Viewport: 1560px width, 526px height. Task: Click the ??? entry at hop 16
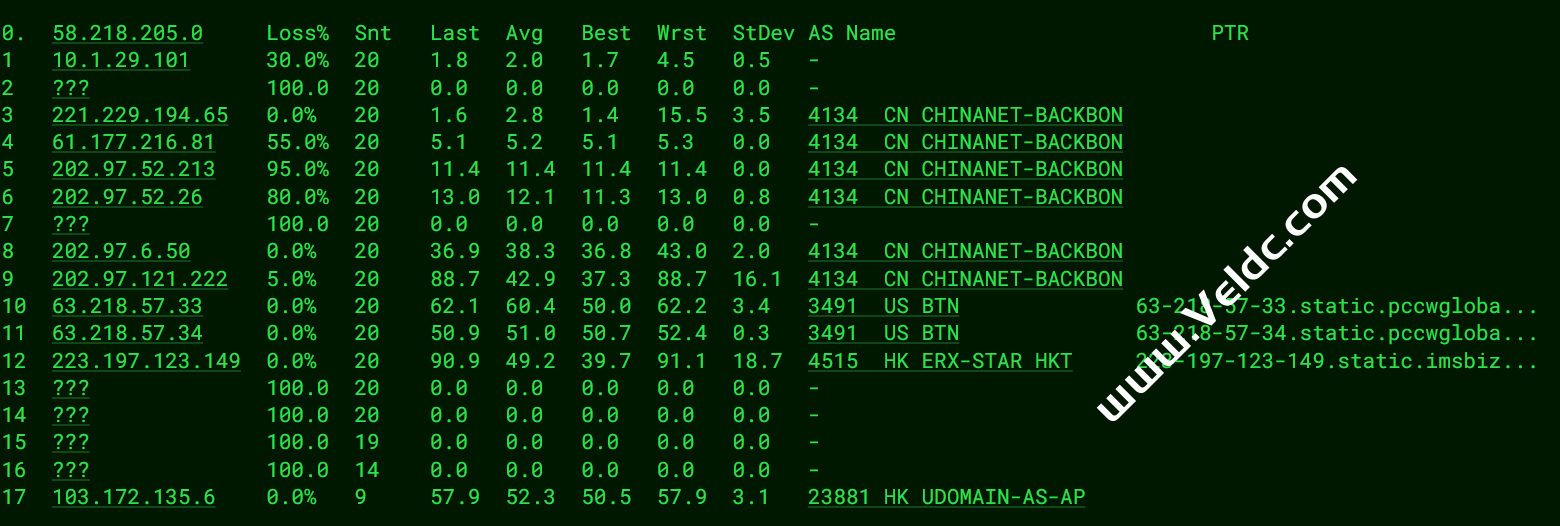pyautogui.click(x=71, y=470)
